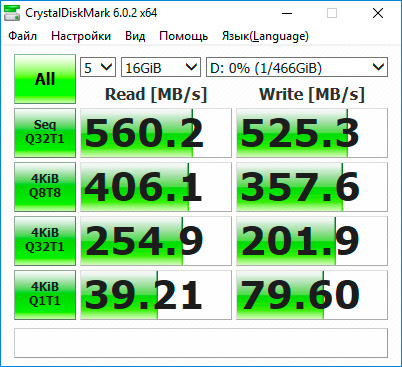Open the drive selector showing D: 0%
Screen dimensions: 402x367
[x=297, y=67]
